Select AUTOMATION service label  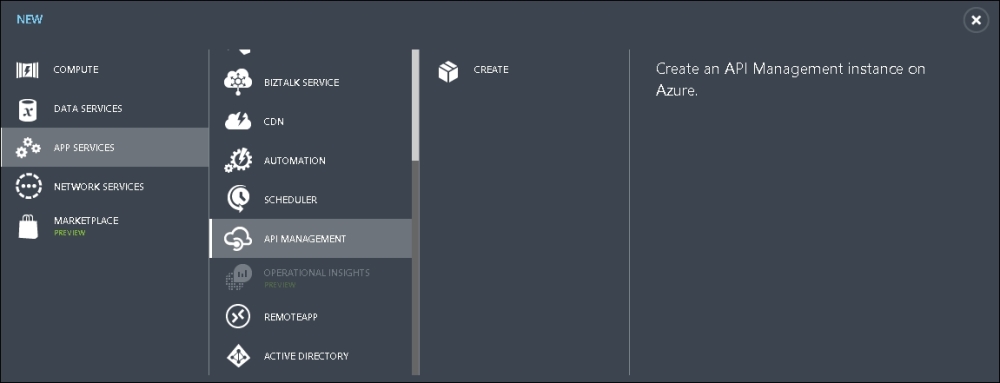(x=295, y=161)
